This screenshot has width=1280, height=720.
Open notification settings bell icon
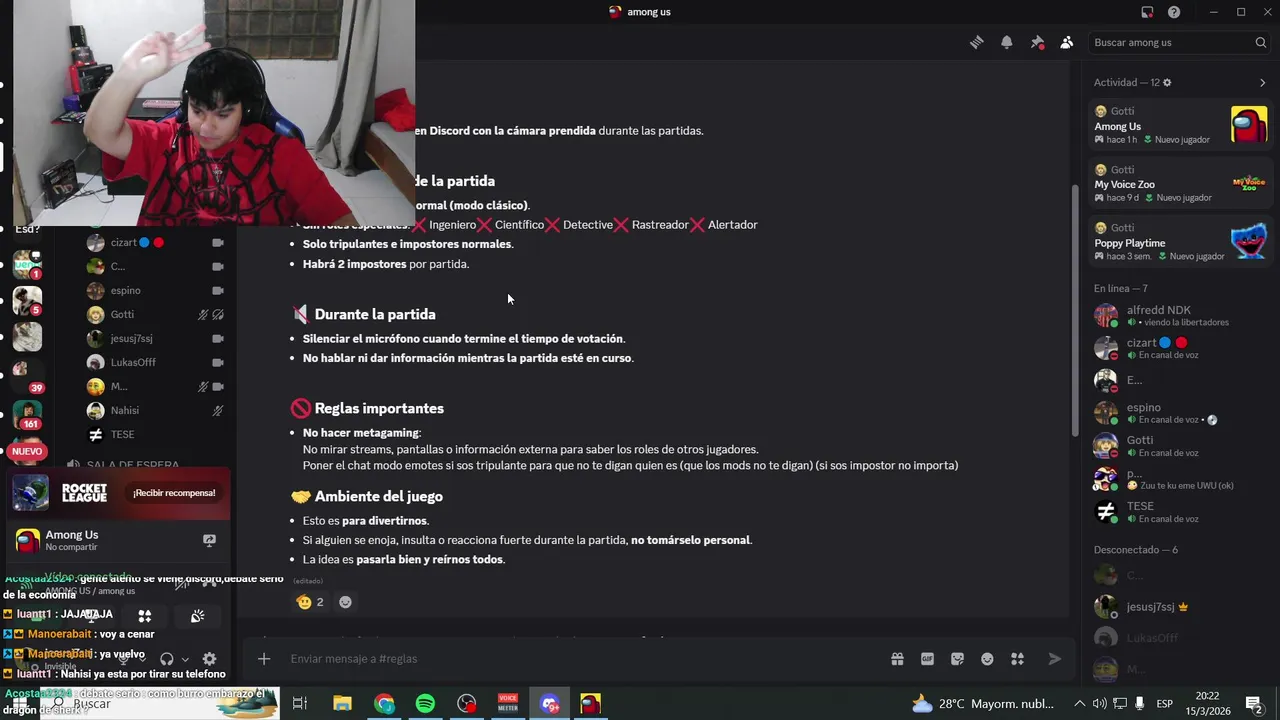1007,42
